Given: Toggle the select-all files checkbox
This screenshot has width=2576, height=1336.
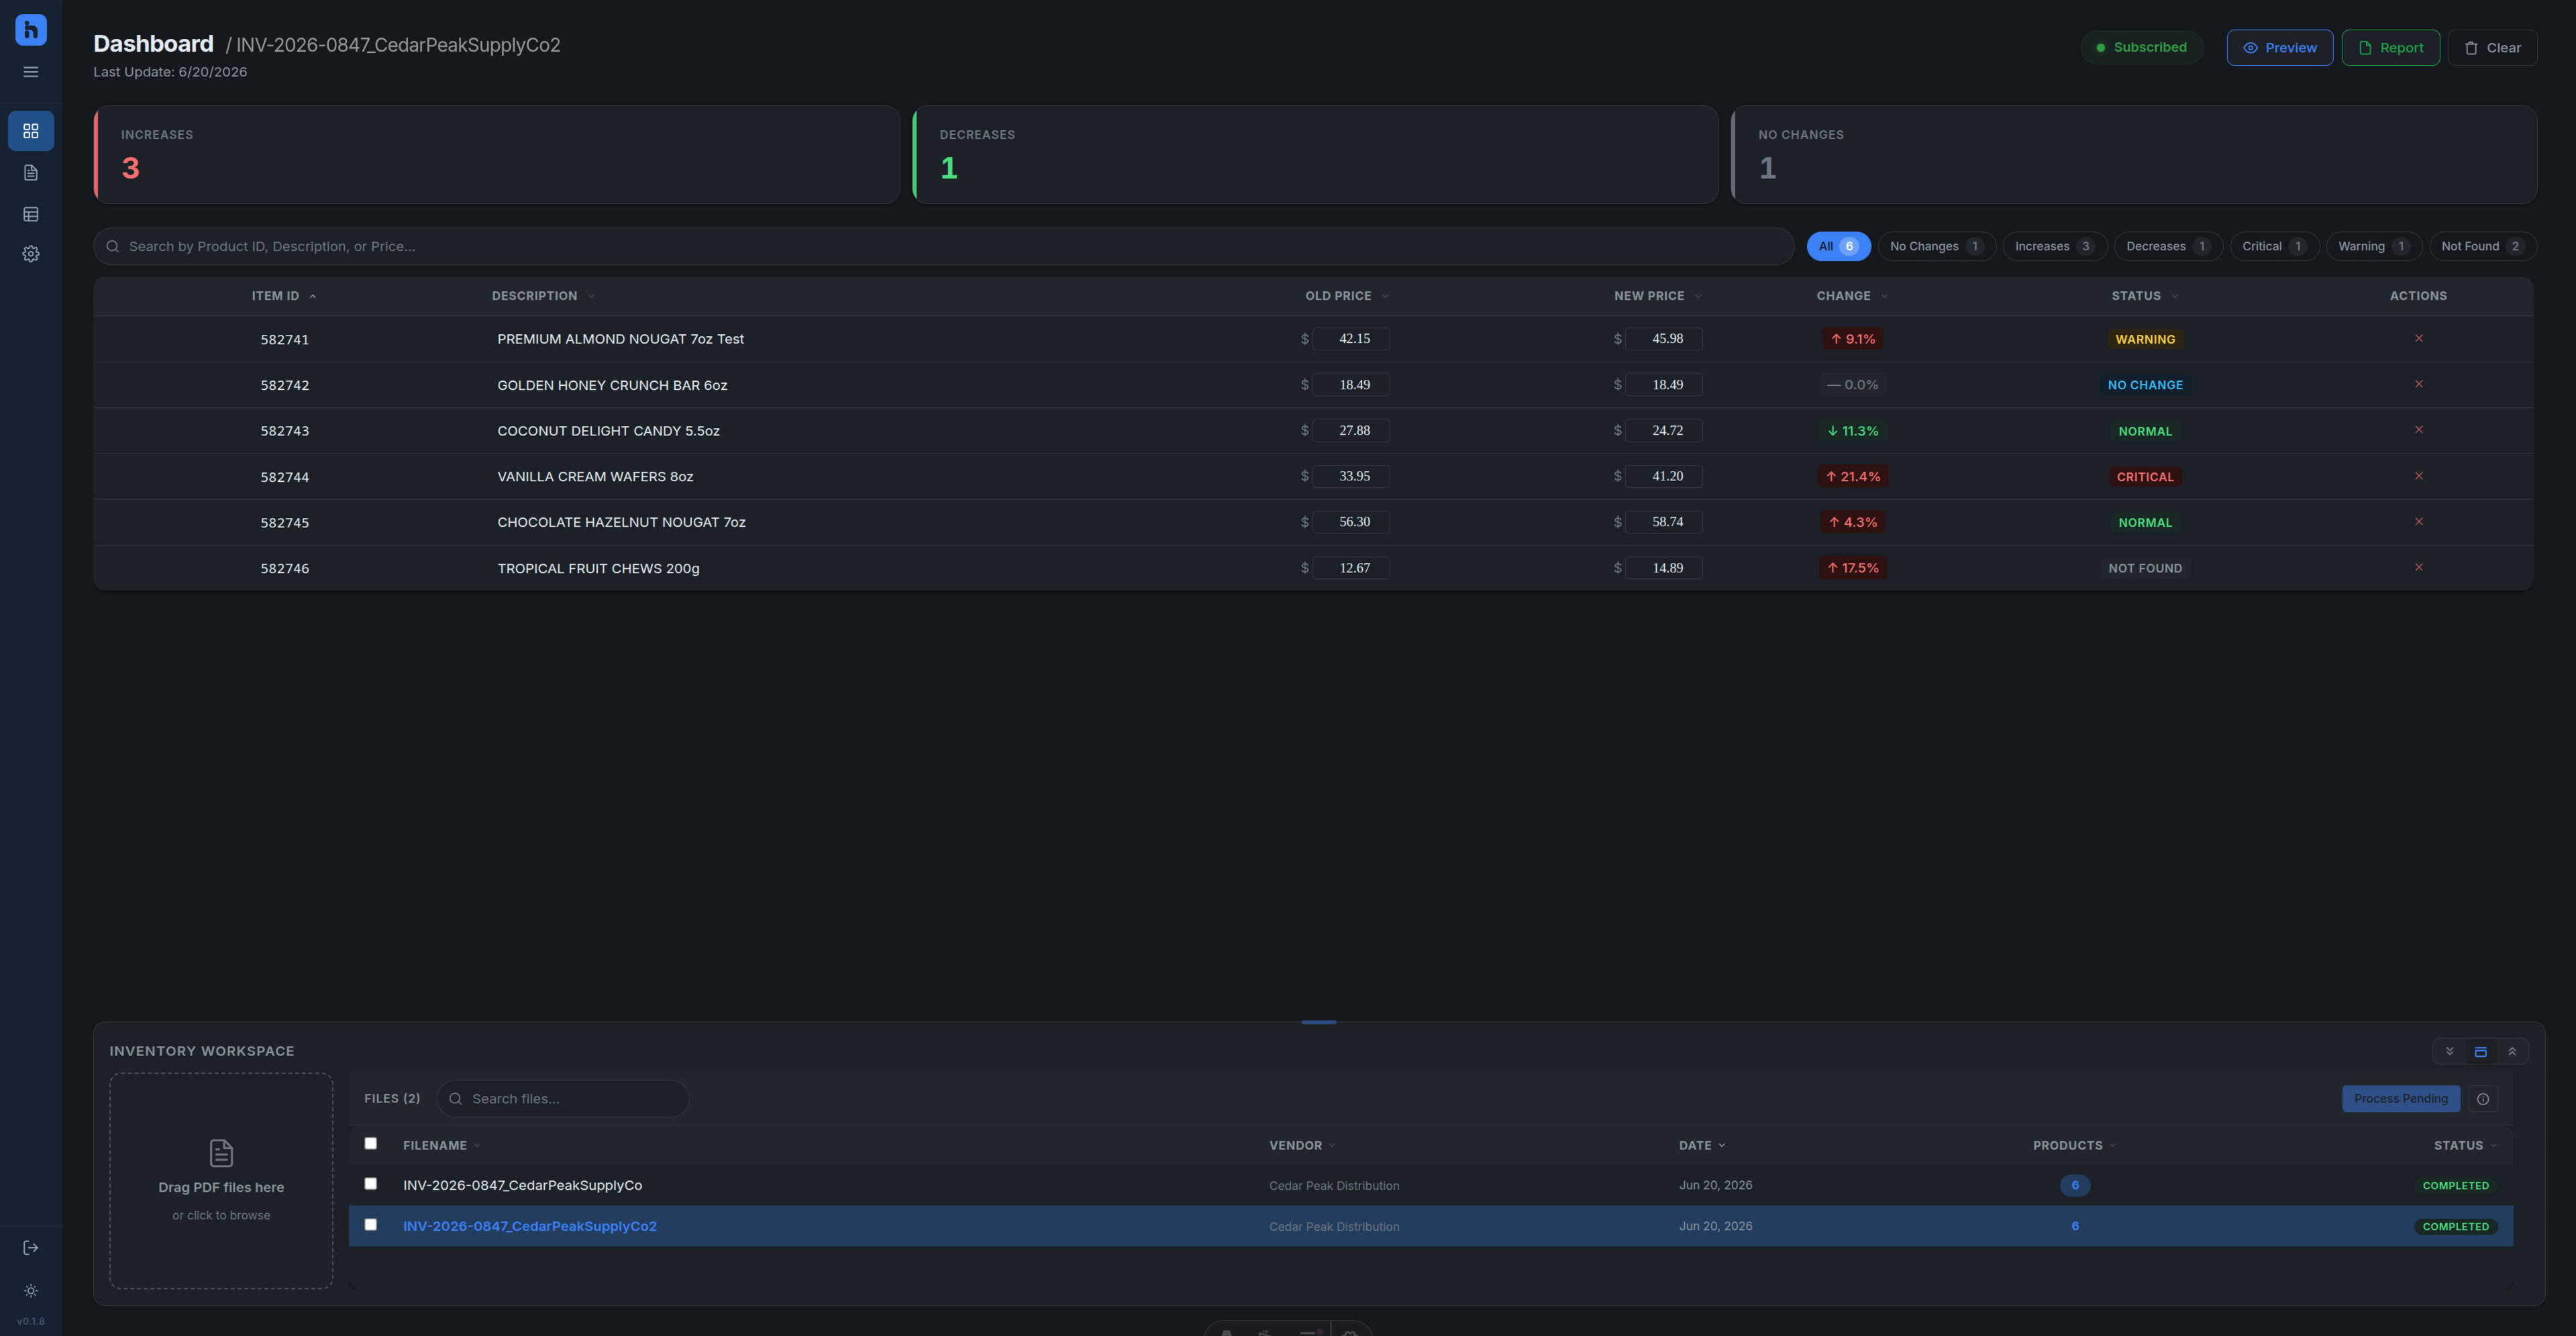Looking at the screenshot, I should 371,1143.
